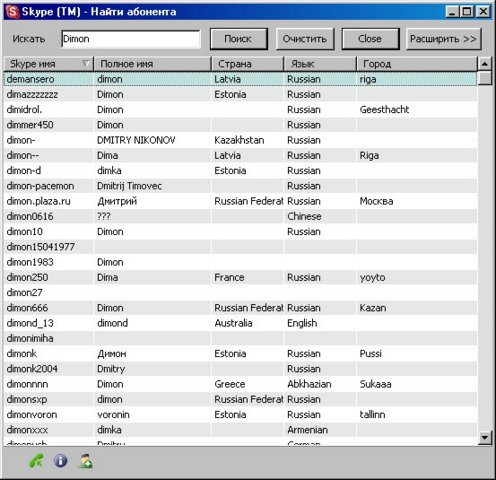This screenshot has width=496, height=480.
Task: Select the dimidrol. row
Action: pyautogui.click(x=240, y=110)
